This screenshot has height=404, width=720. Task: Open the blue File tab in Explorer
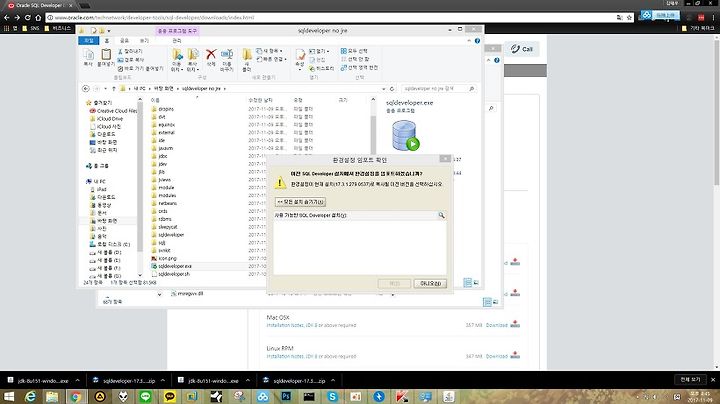click(x=89, y=41)
